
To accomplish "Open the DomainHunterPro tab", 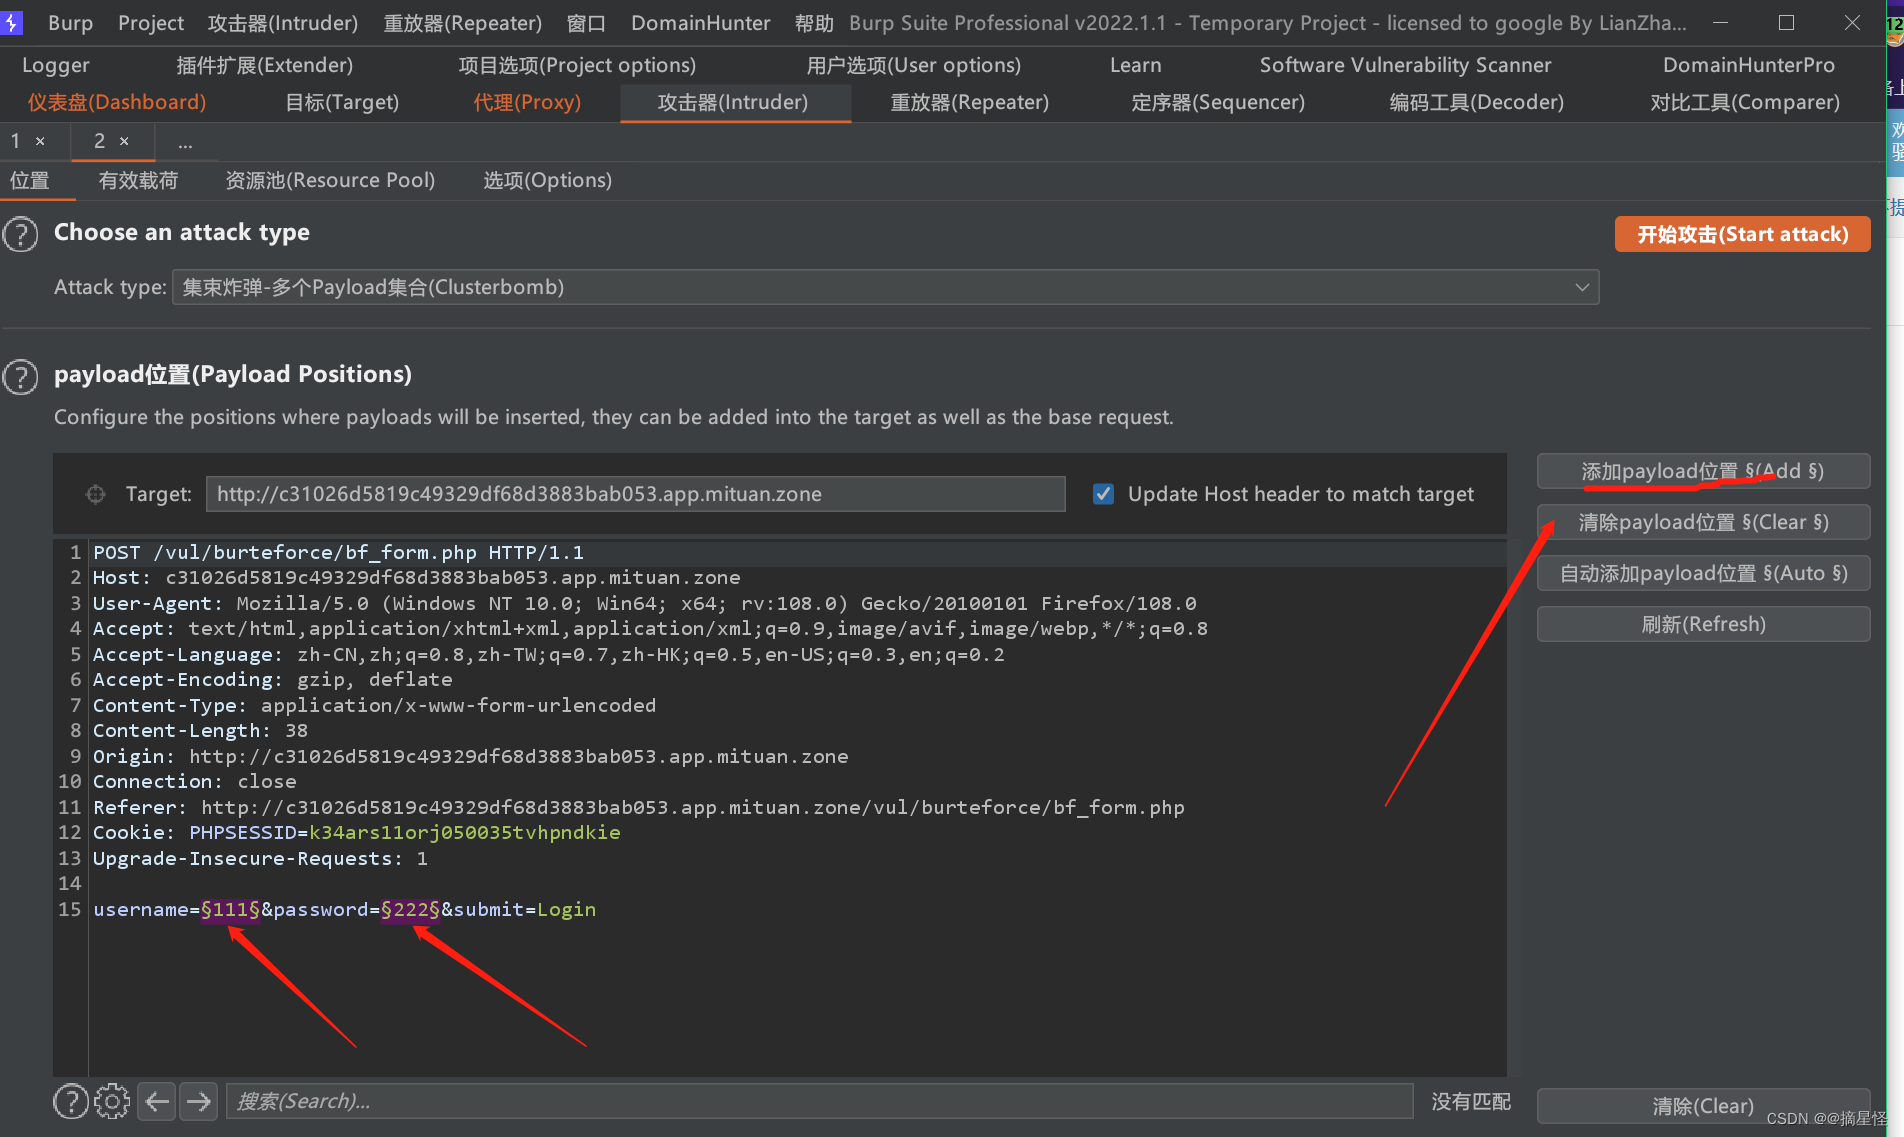I will coord(1749,65).
